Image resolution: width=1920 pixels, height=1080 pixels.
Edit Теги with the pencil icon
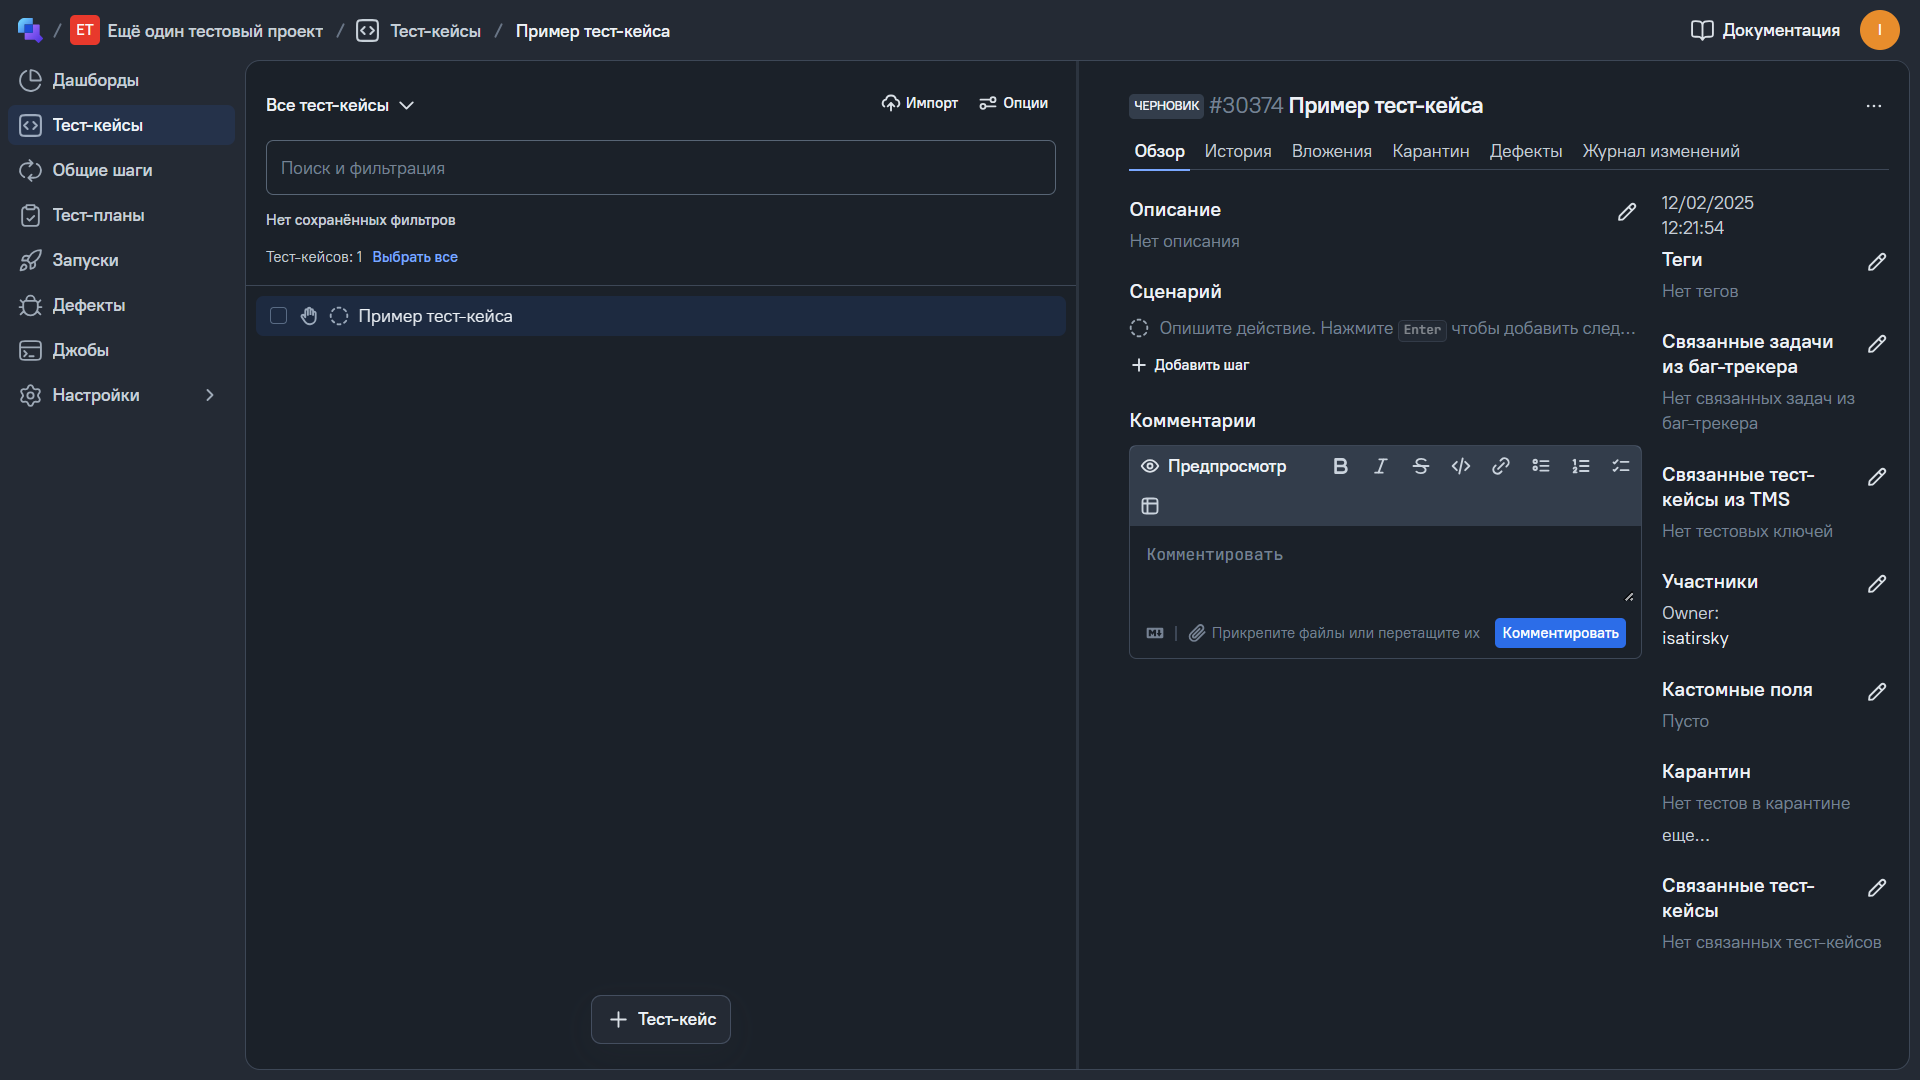point(1876,261)
